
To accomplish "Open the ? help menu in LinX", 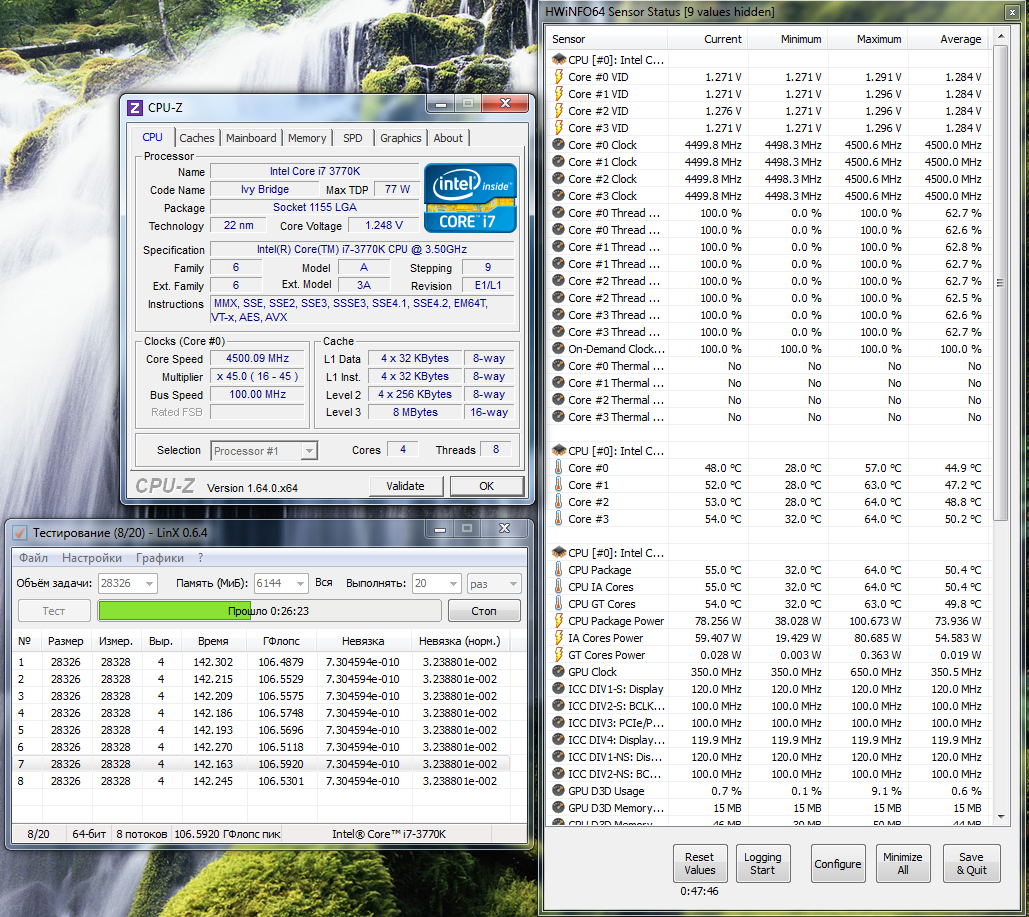I will click(200, 558).
